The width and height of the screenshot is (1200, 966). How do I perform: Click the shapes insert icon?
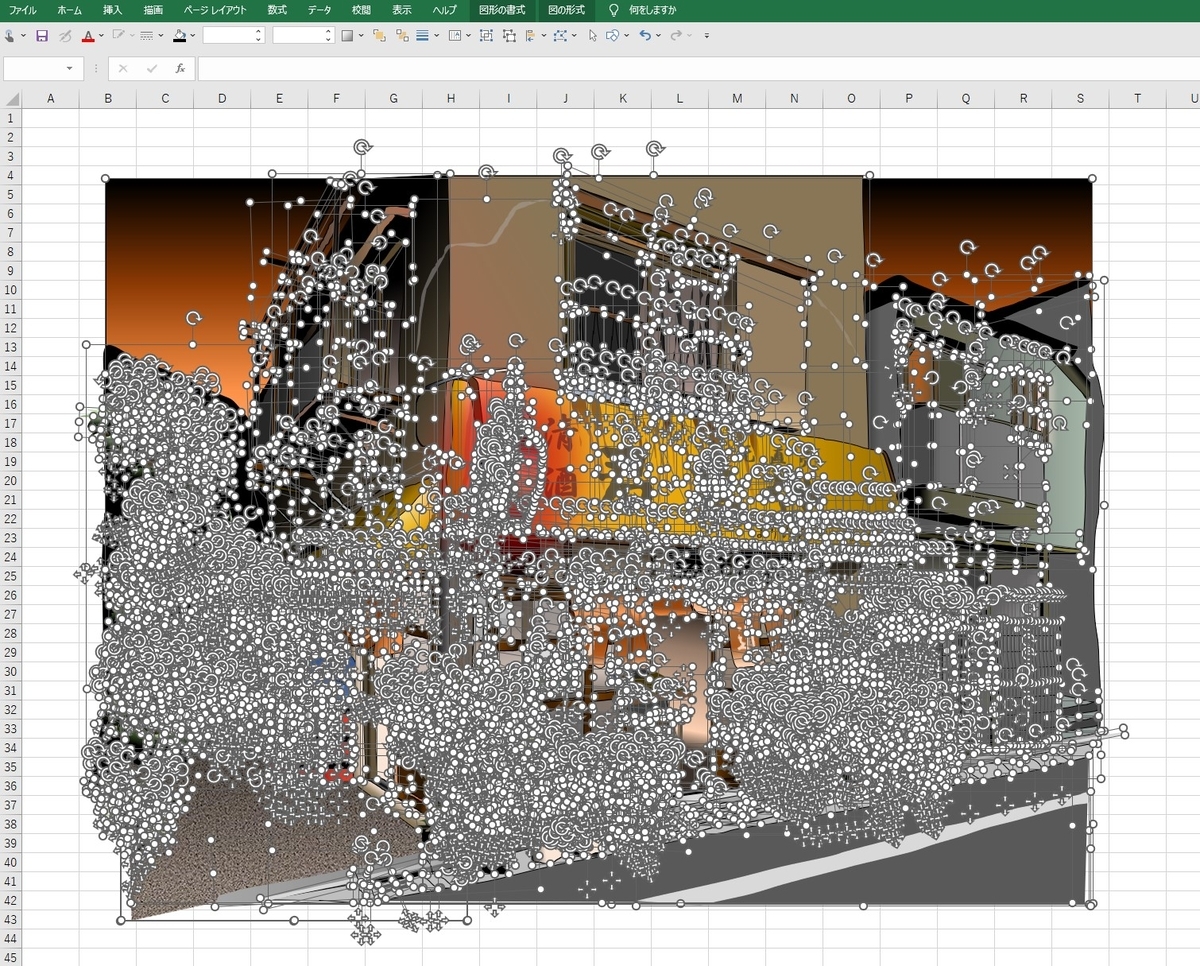[x=612, y=35]
